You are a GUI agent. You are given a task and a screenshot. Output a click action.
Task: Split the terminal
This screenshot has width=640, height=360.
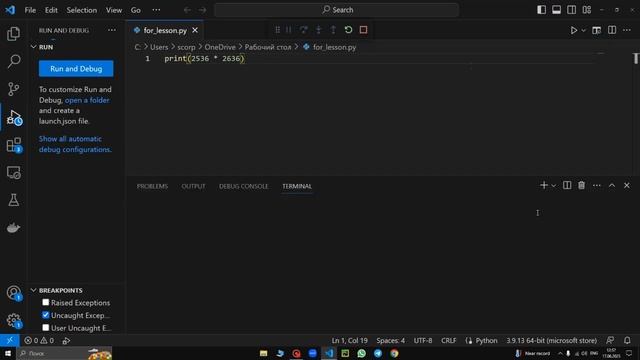tap(567, 185)
